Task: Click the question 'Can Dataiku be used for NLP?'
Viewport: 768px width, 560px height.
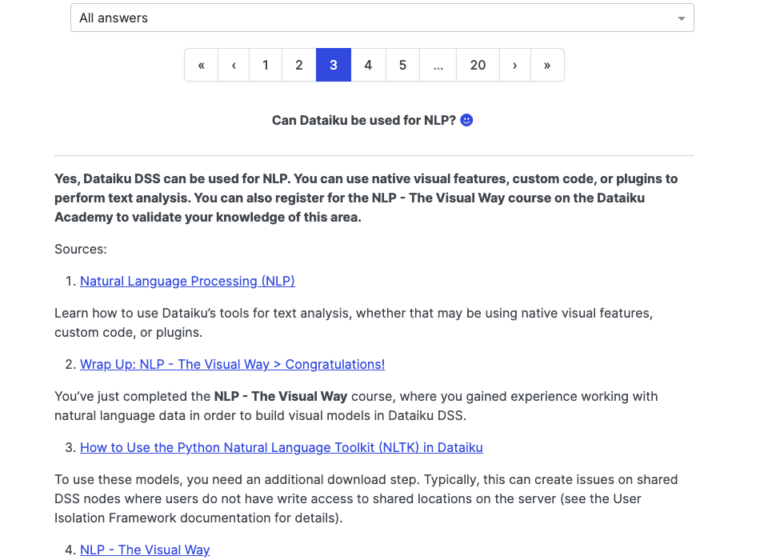Action: (364, 121)
